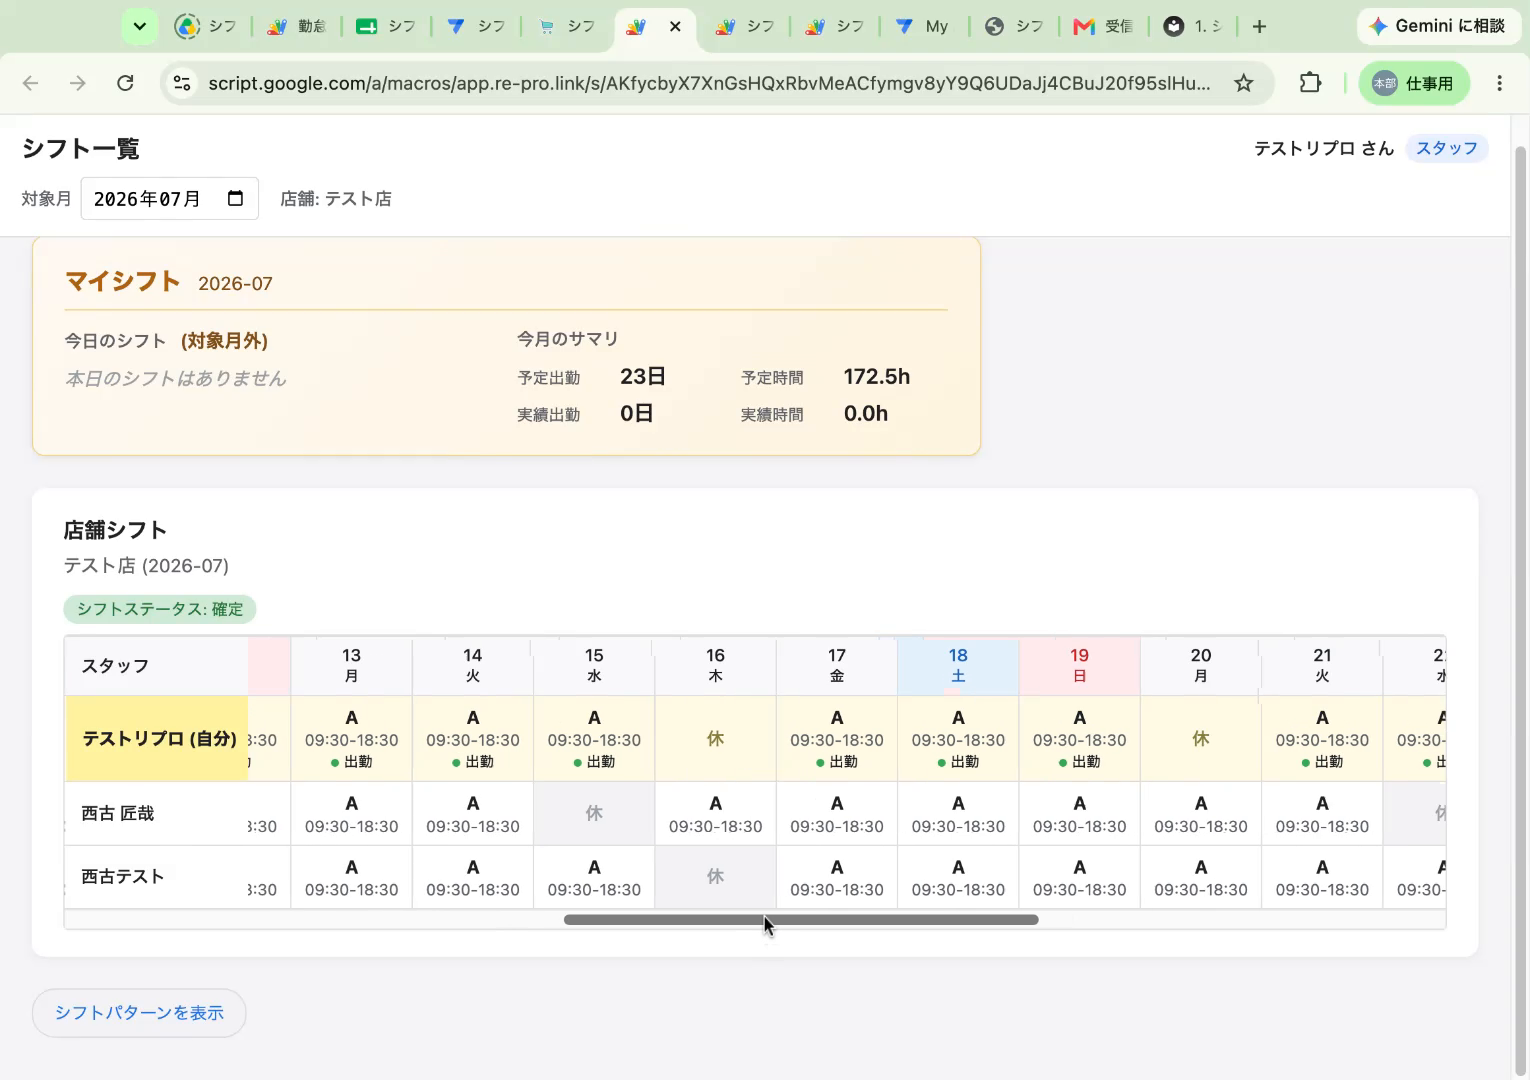Switch to the My tab
The width and height of the screenshot is (1530, 1080).
click(x=922, y=27)
